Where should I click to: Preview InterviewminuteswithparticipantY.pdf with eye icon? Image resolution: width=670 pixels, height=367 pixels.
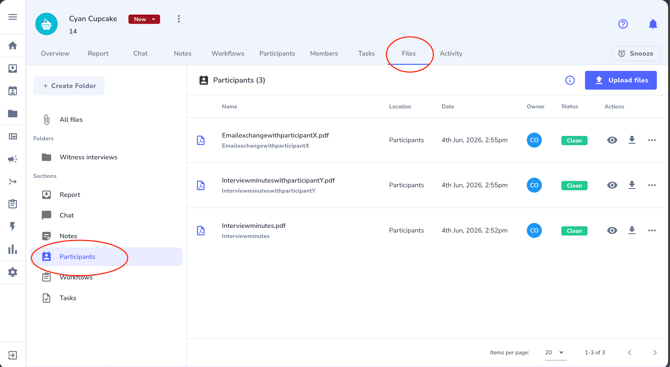[612, 185]
